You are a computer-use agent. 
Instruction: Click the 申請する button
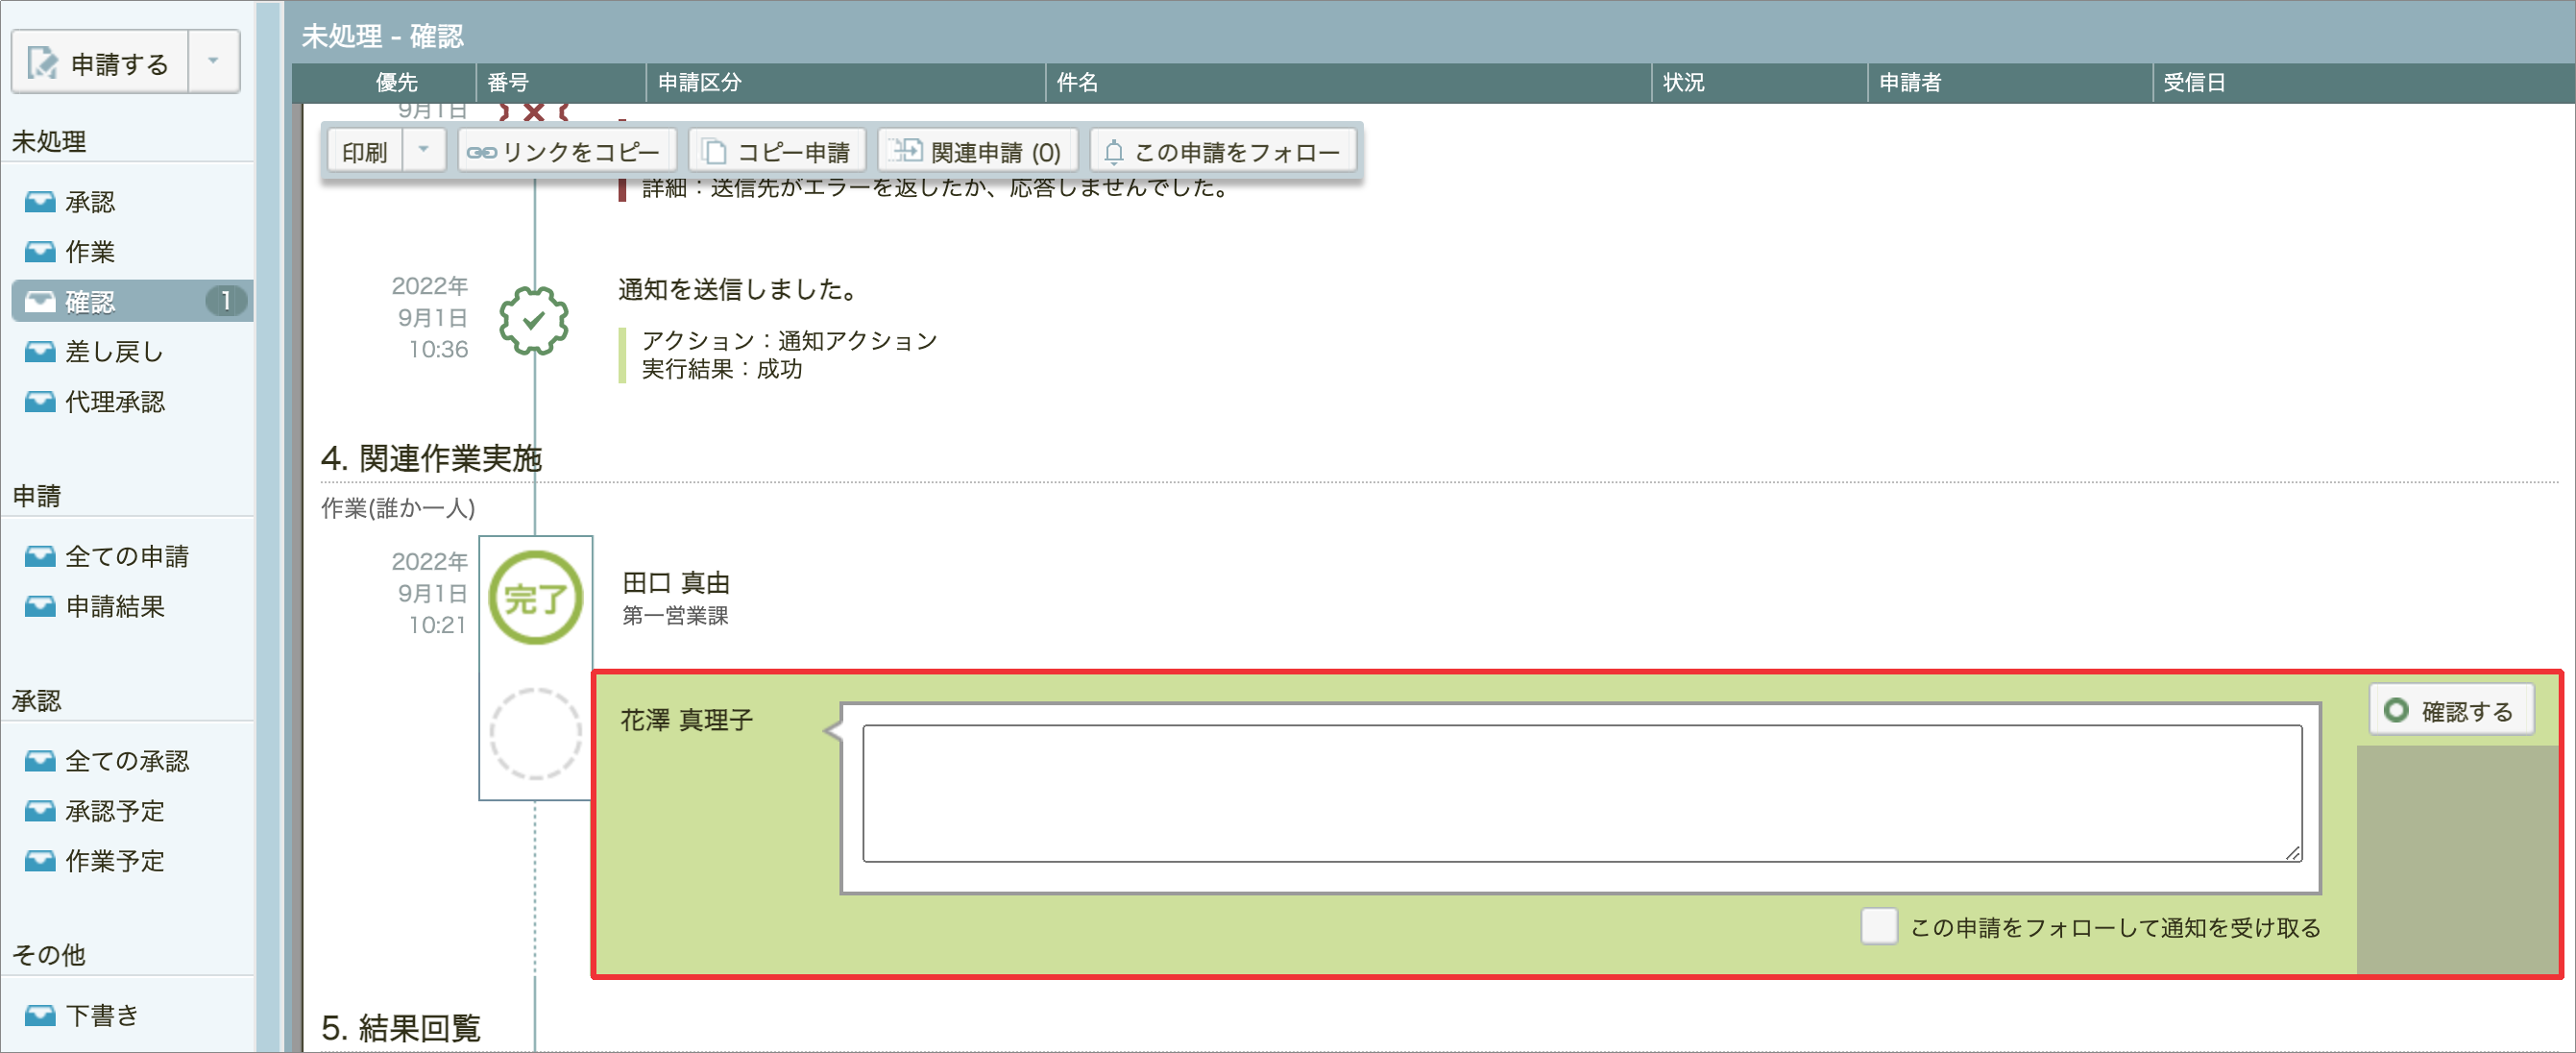pos(100,63)
